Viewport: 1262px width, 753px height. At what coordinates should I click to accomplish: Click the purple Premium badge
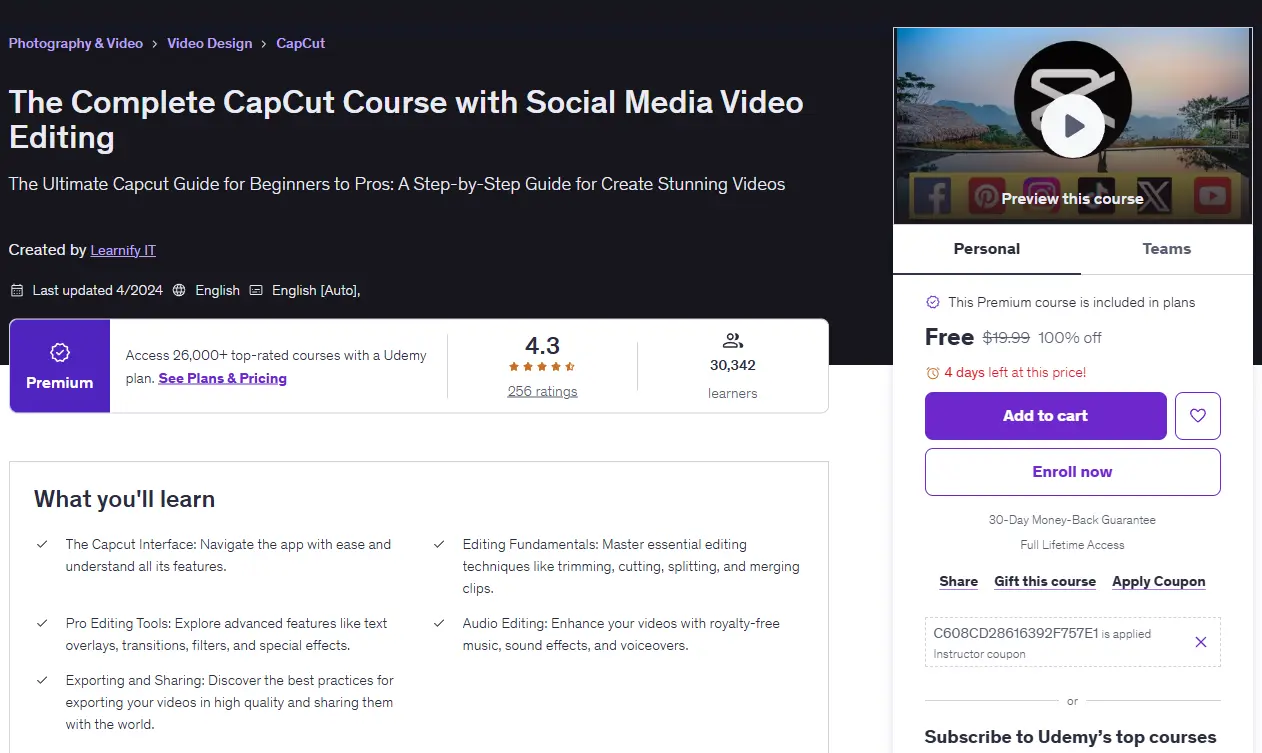(60, 366)
